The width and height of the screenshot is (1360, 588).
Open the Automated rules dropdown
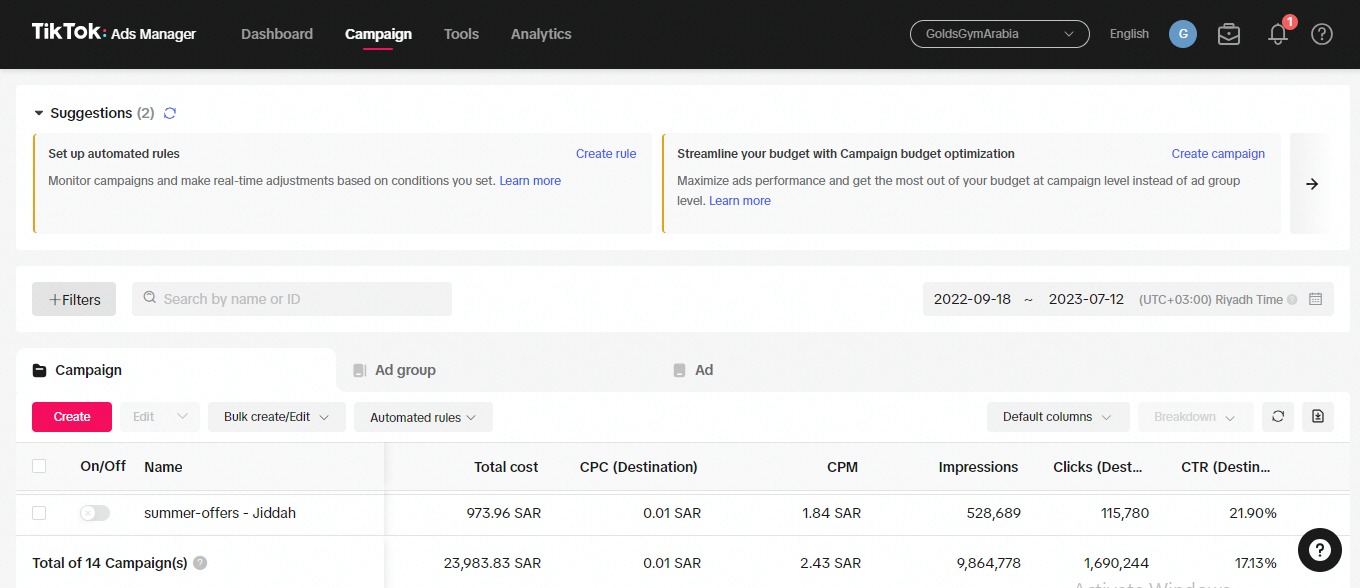pyautogui.click(x=423, y=417)
